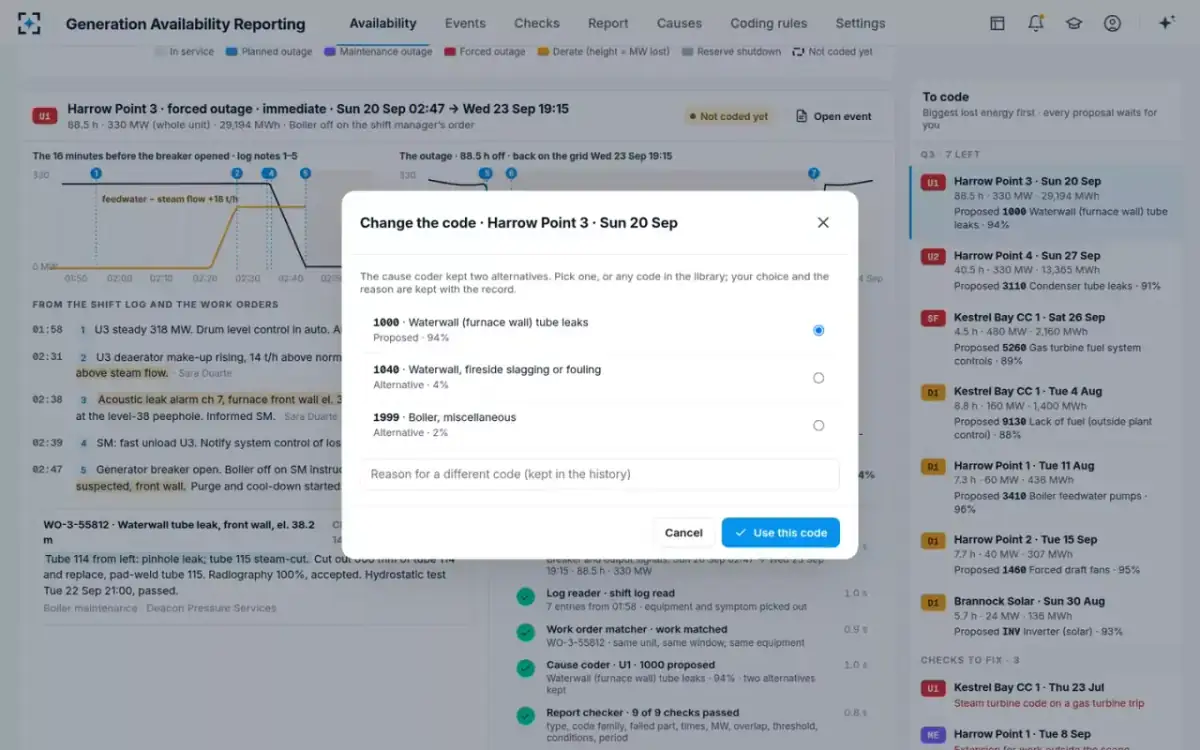Click green check beside Log reader
Screen dimensions: 1200x750
525,596
